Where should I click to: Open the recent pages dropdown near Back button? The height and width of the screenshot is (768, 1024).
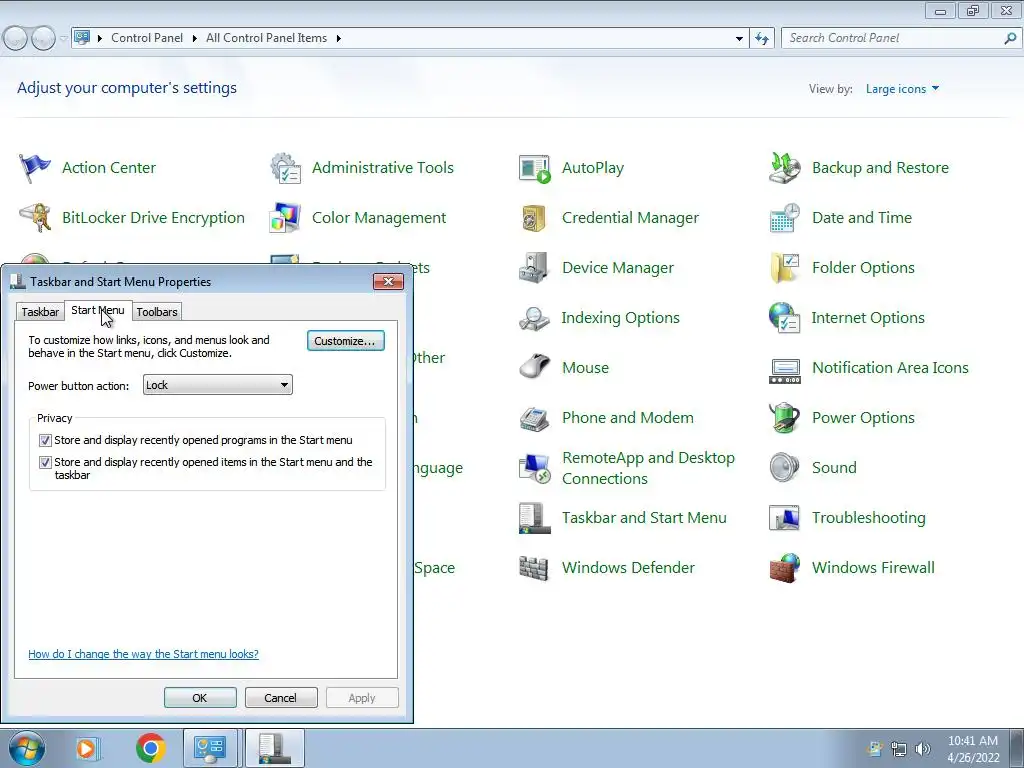[x=63, y=39]
